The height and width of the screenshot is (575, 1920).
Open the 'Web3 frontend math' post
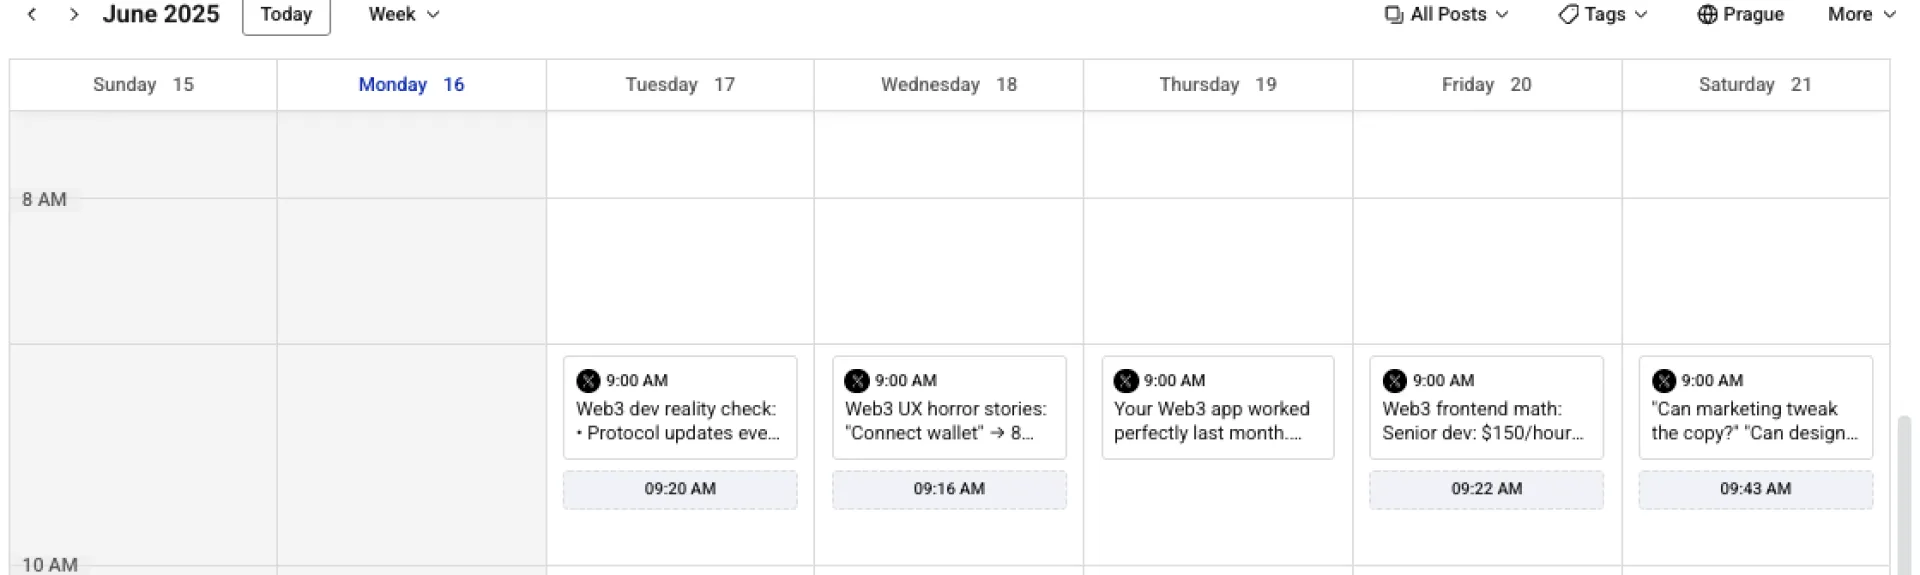click(1486, 408)
